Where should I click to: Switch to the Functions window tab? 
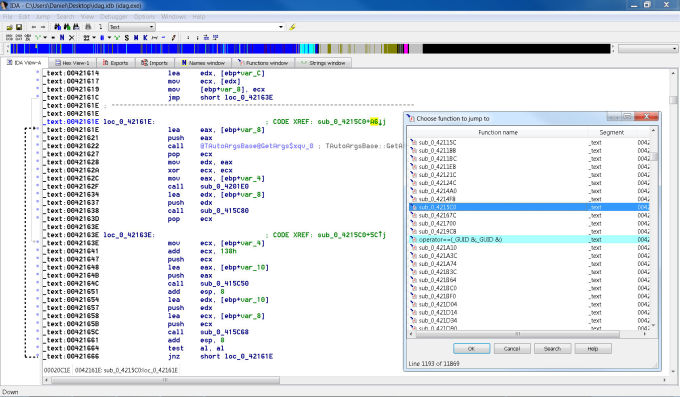[263, 63]
